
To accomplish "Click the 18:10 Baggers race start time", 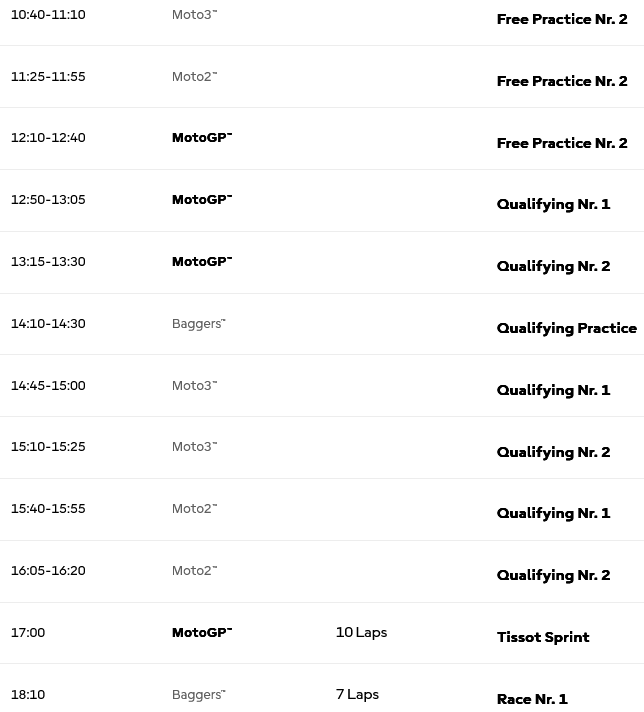I will pyautogui.click(x=28, y=695).
